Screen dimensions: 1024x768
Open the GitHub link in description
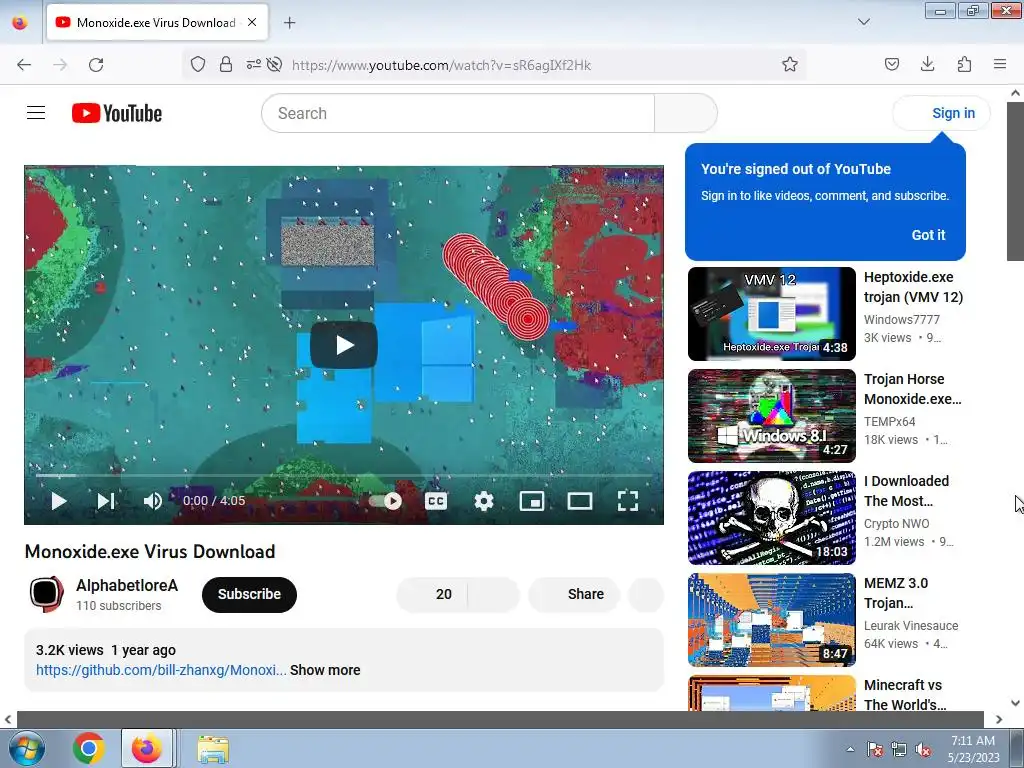(161, 670)
